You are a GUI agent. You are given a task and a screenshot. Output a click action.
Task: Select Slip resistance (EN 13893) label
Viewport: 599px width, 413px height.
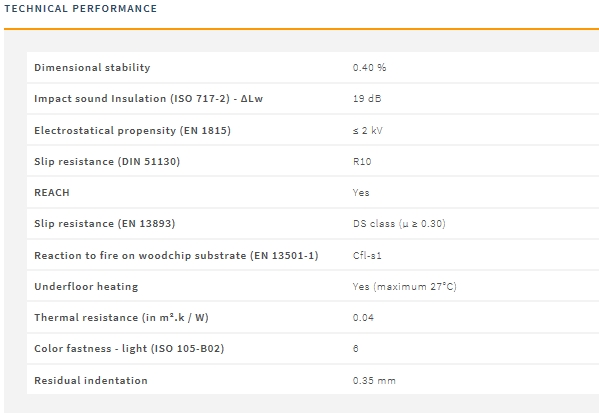coord(105,224)
